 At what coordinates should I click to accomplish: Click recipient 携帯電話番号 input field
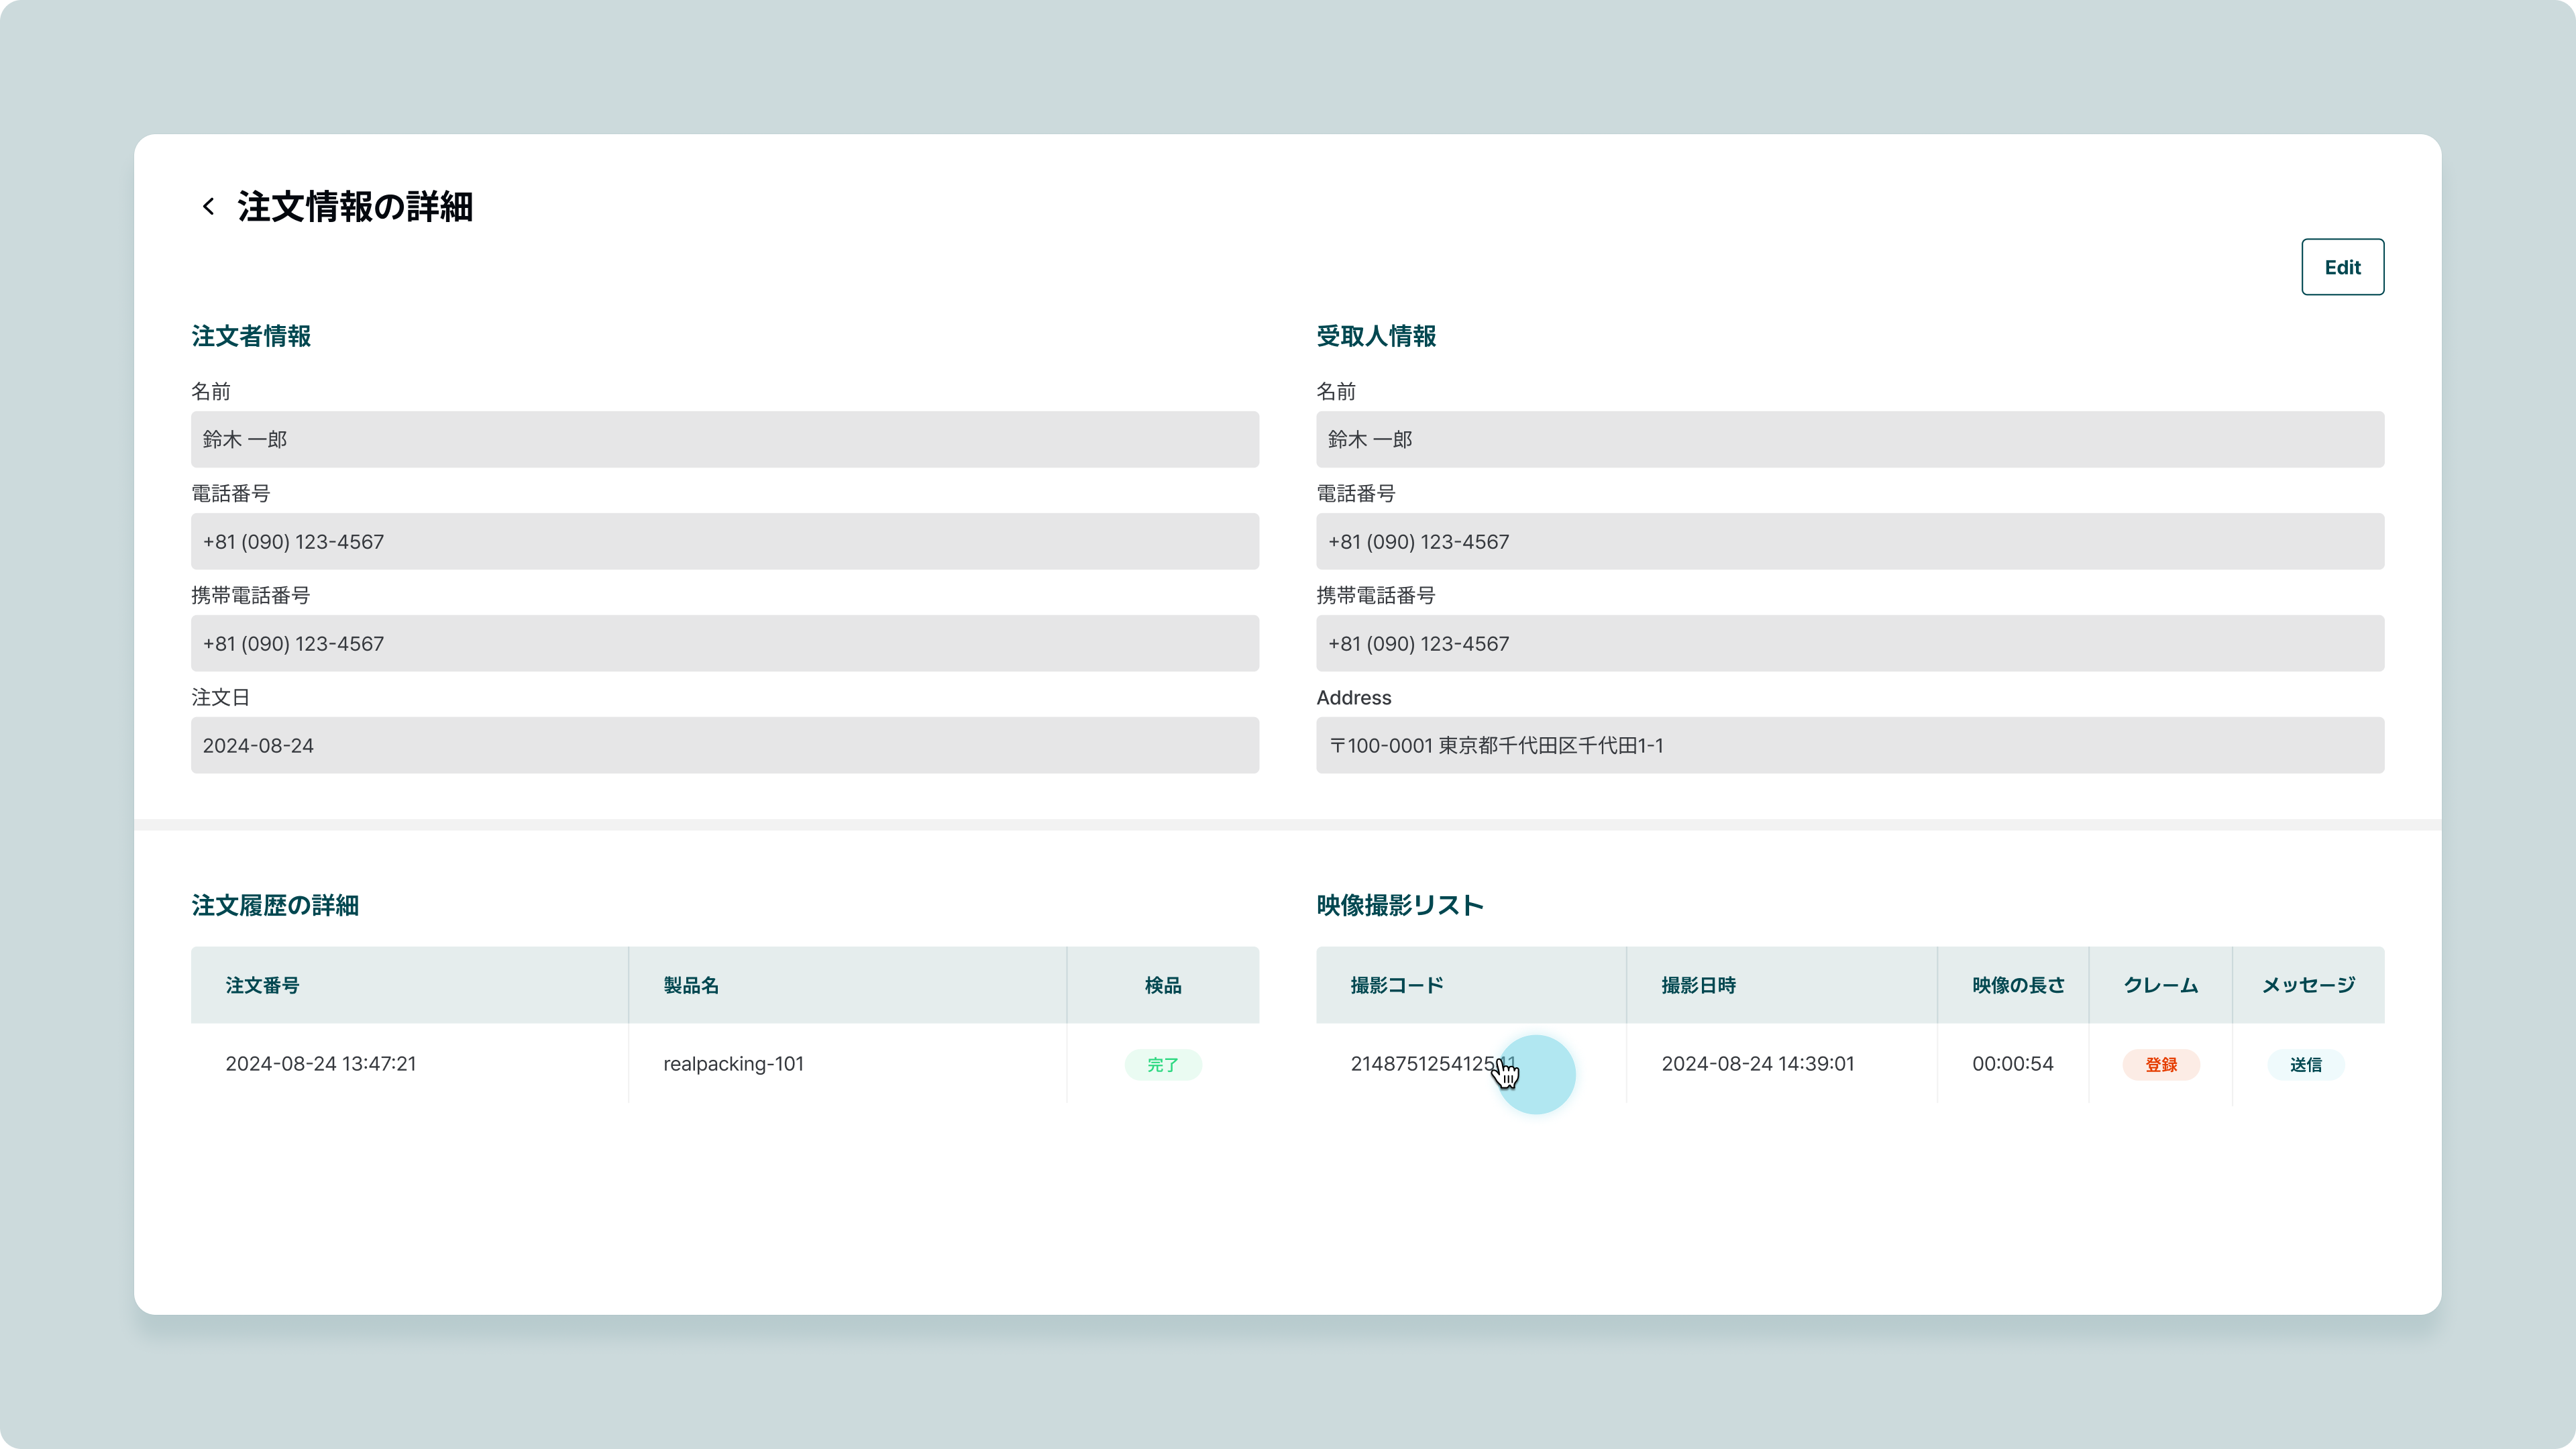point(1849,643)
